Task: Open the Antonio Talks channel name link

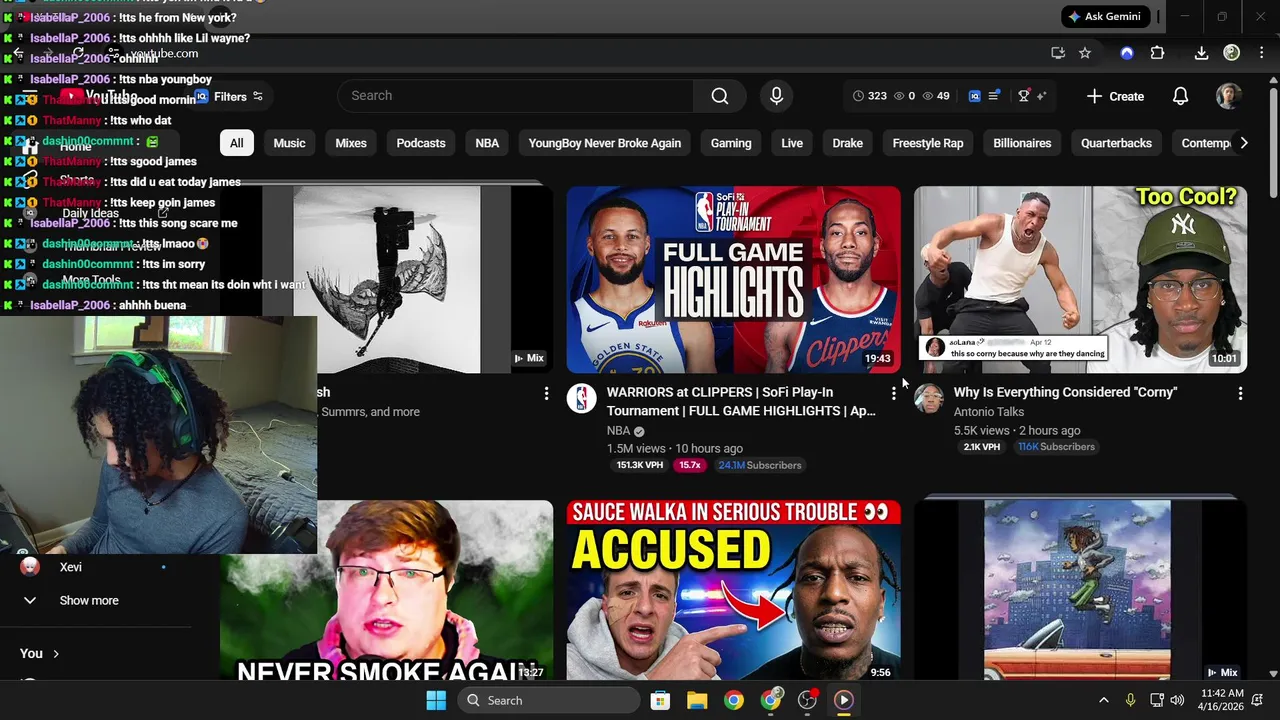Action: click(x=989, y=412)
